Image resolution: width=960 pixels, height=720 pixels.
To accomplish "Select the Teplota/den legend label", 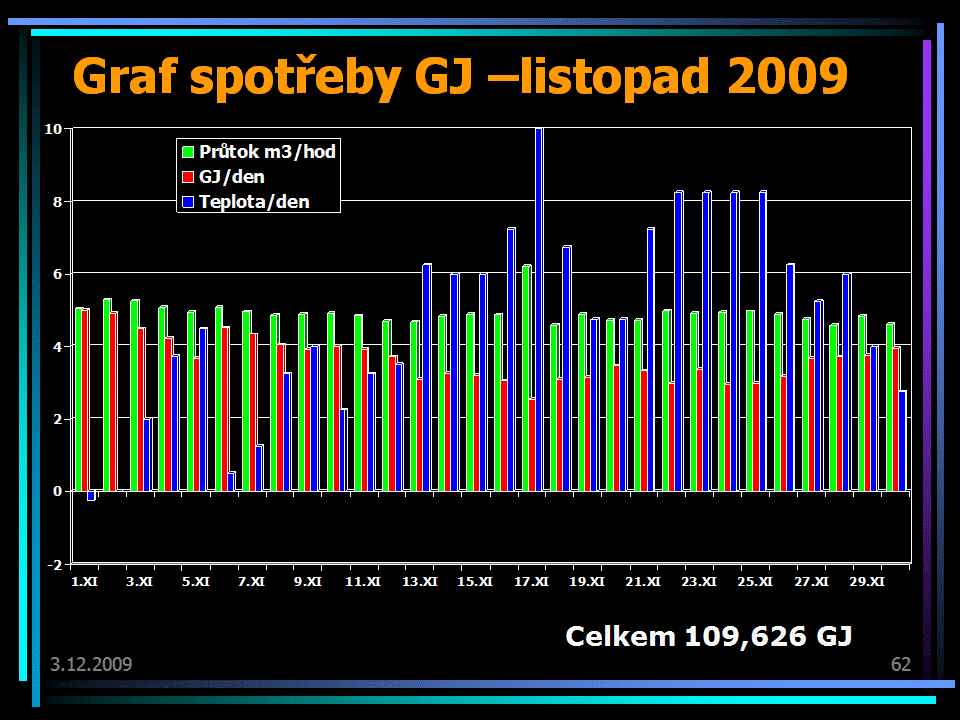I will [254, 202].
